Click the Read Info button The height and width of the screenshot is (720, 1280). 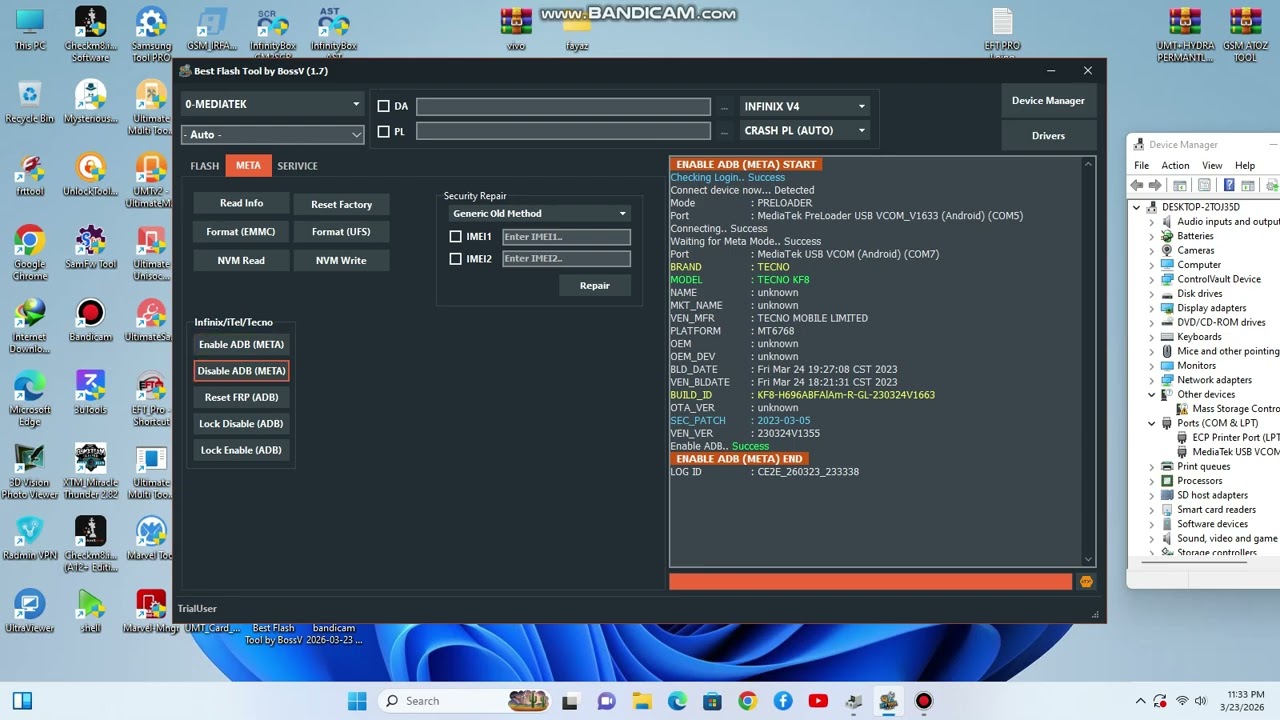pyautogui.click(x=241, y=203)
